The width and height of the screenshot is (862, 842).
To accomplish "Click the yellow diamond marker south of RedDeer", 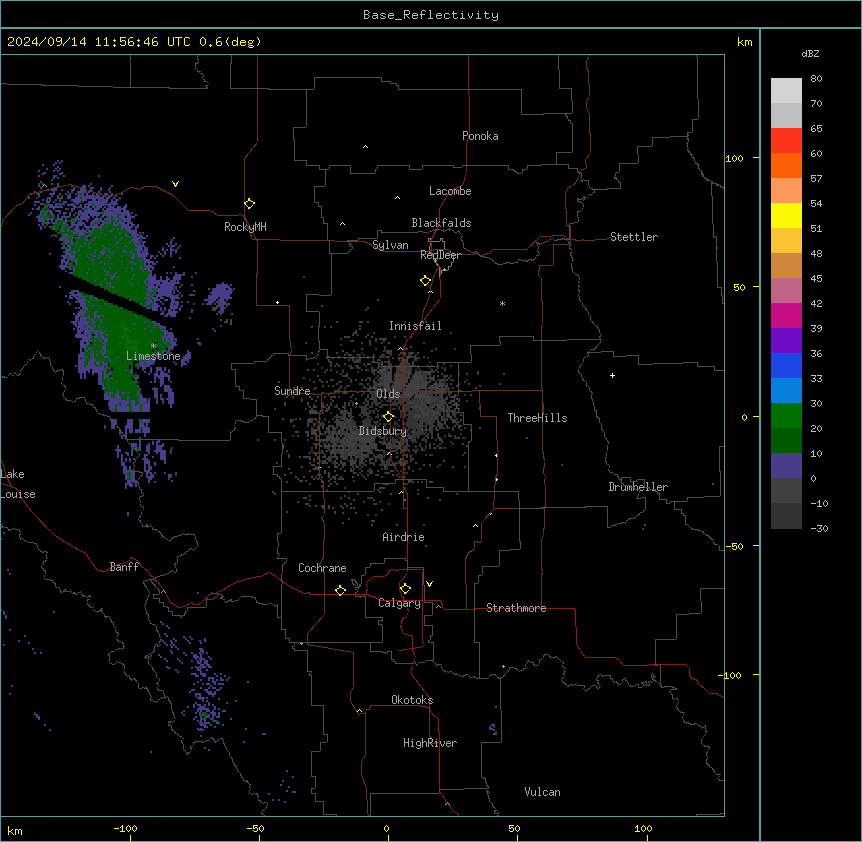I will (x=425, y=281).
